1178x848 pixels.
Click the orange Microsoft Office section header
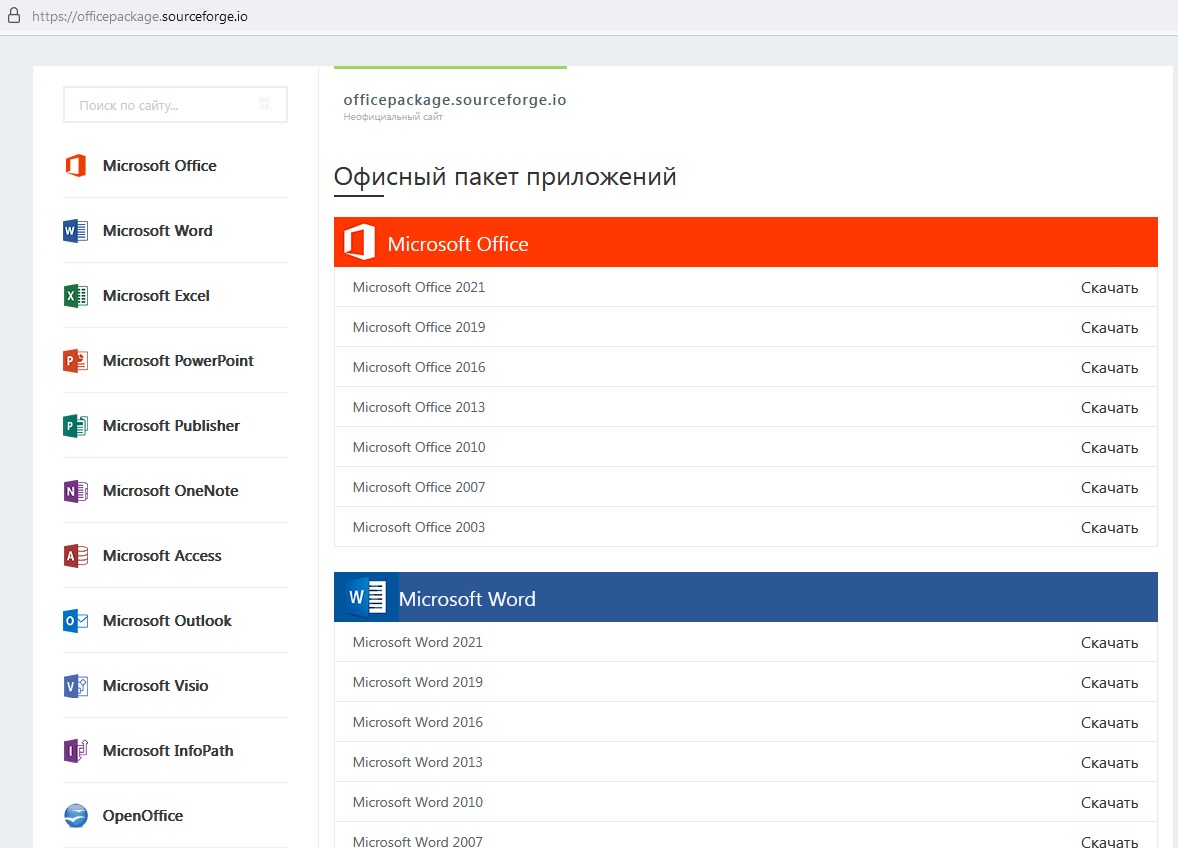tap(745, 243)
